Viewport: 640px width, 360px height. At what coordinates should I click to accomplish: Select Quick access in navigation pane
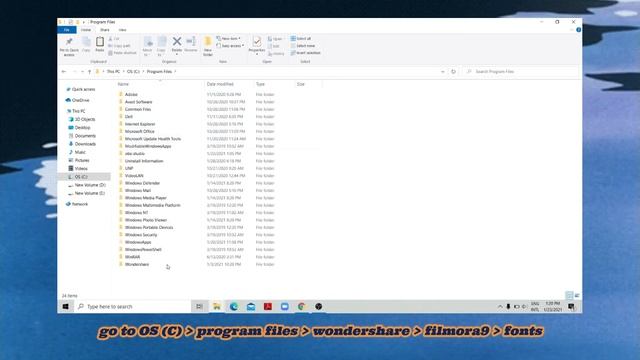(83, 89)
